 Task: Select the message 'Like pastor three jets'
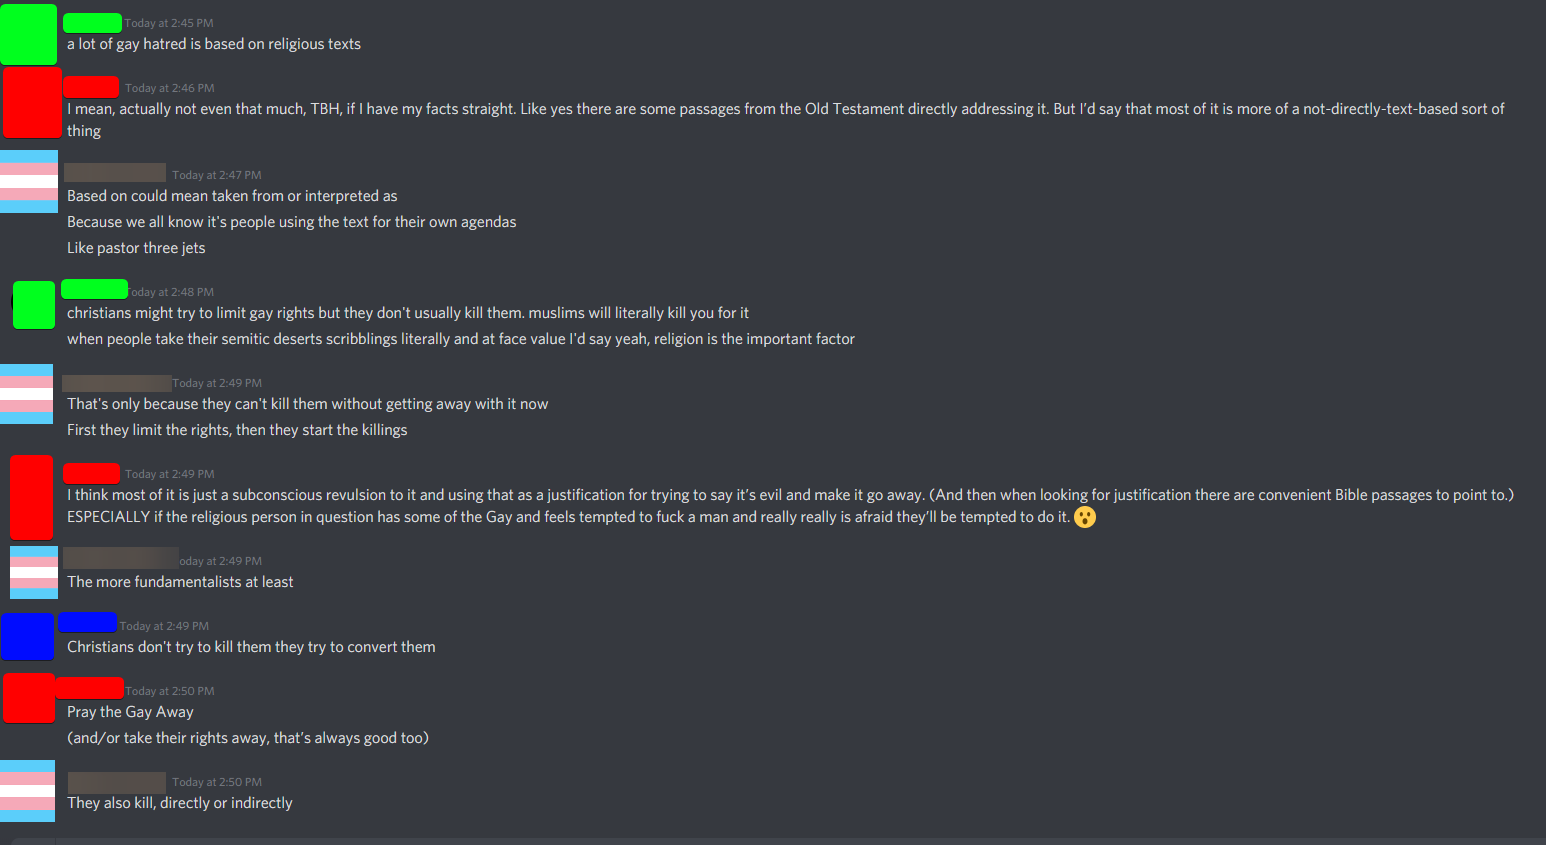pos(136,248)
